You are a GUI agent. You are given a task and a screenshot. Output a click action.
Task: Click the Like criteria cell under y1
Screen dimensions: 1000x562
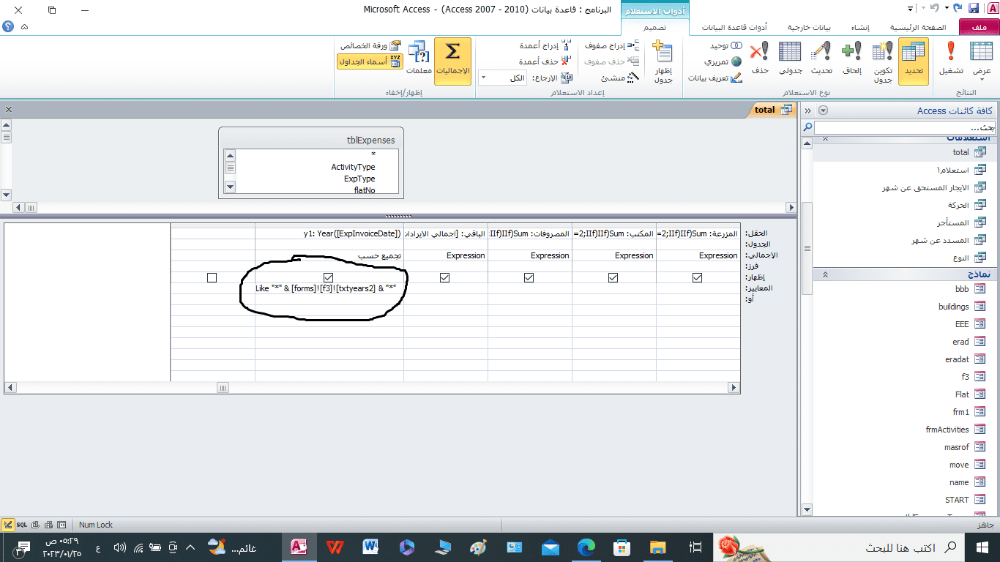329,288
